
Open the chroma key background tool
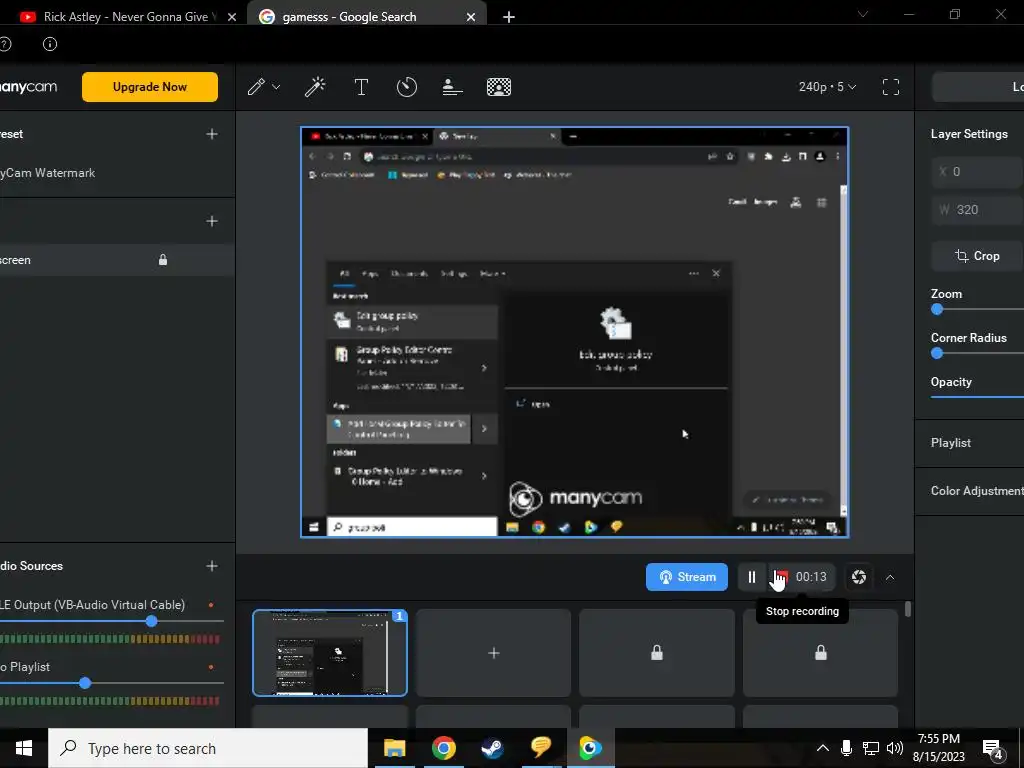click(499, 87)
